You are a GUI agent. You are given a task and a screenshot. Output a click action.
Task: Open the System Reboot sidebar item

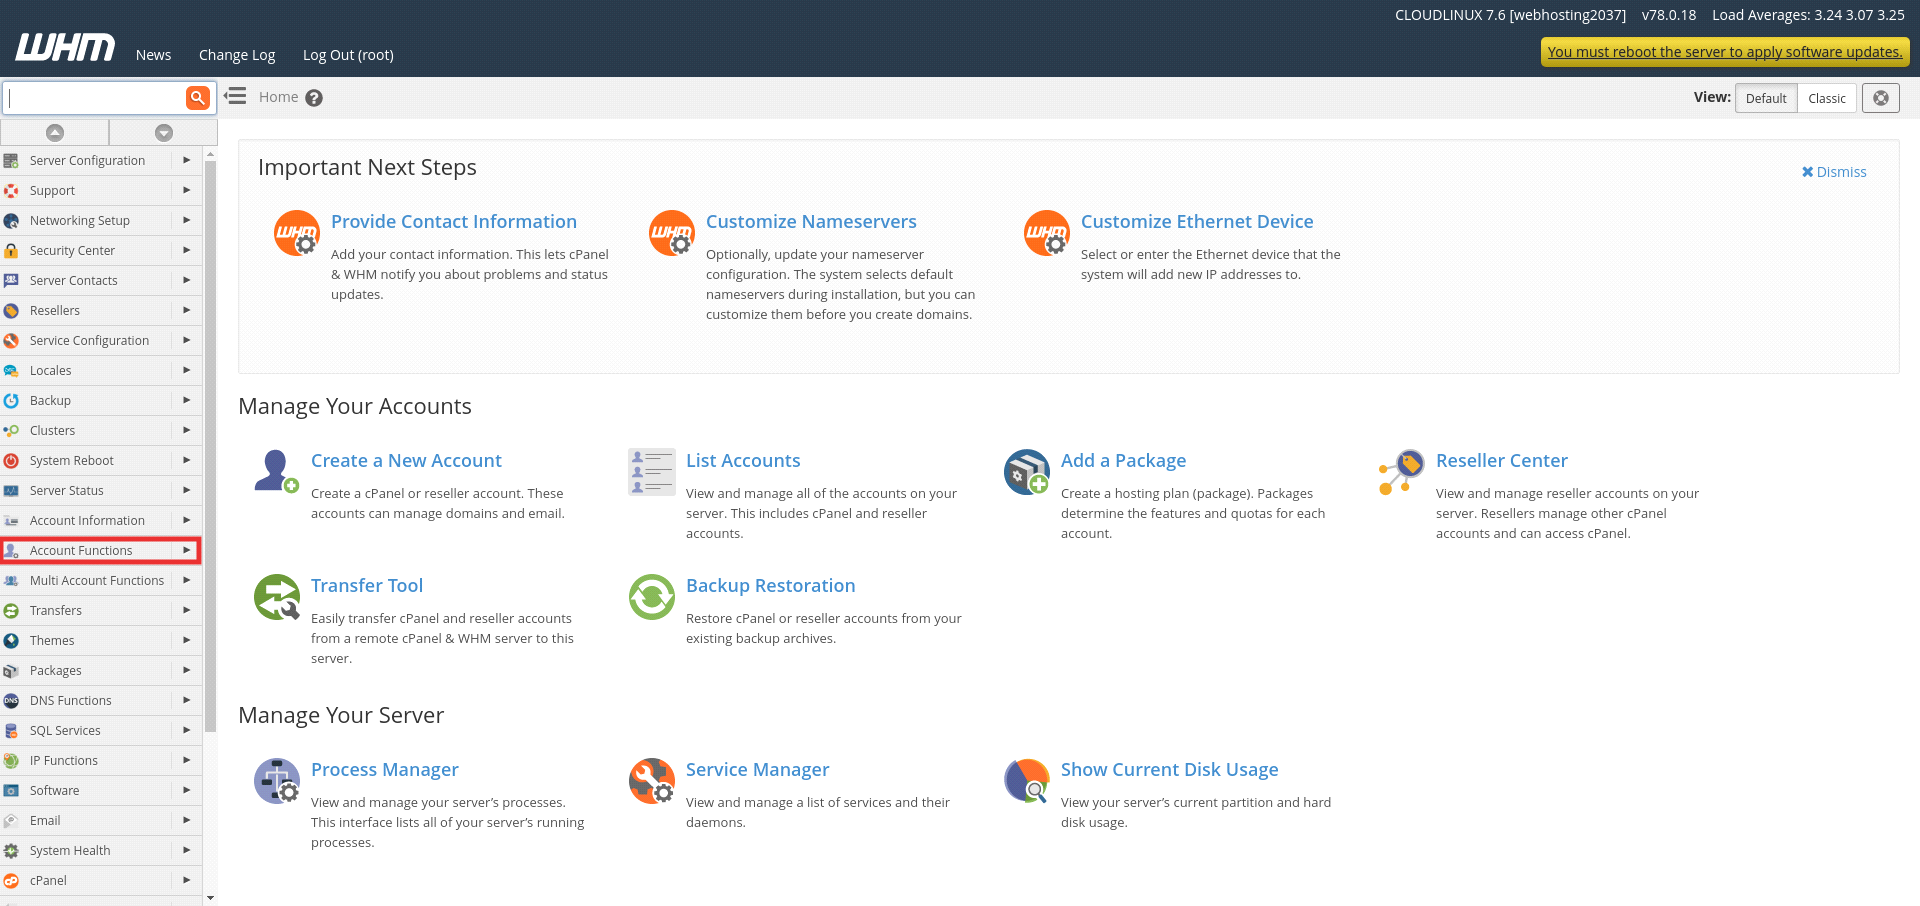pos(72,460)
